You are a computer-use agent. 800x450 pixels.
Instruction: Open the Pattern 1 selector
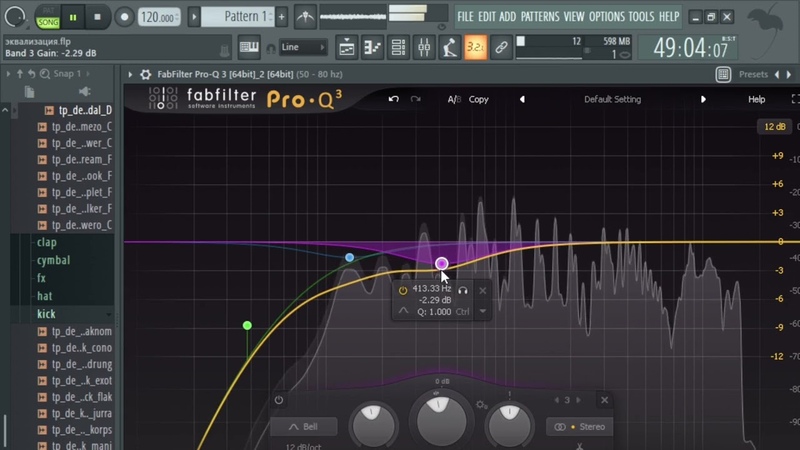tap(237, 17)
